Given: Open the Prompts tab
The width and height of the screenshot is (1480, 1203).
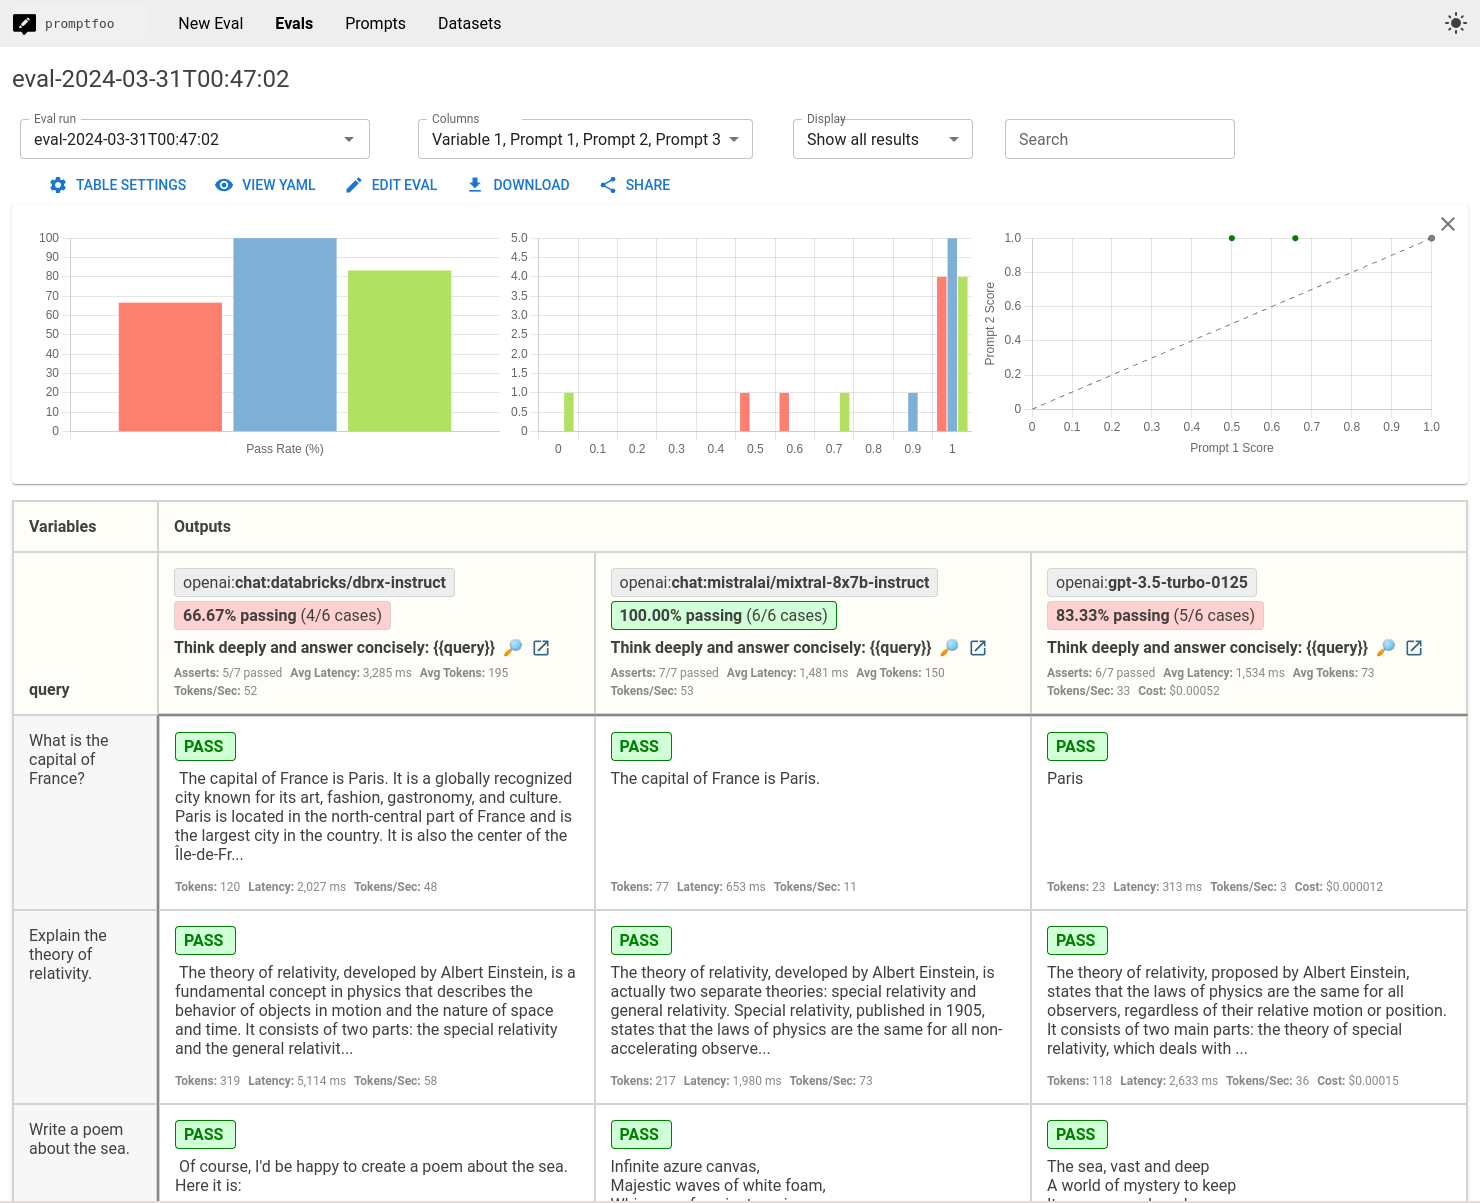Looking at the screenshot, I should coord(375,23).
